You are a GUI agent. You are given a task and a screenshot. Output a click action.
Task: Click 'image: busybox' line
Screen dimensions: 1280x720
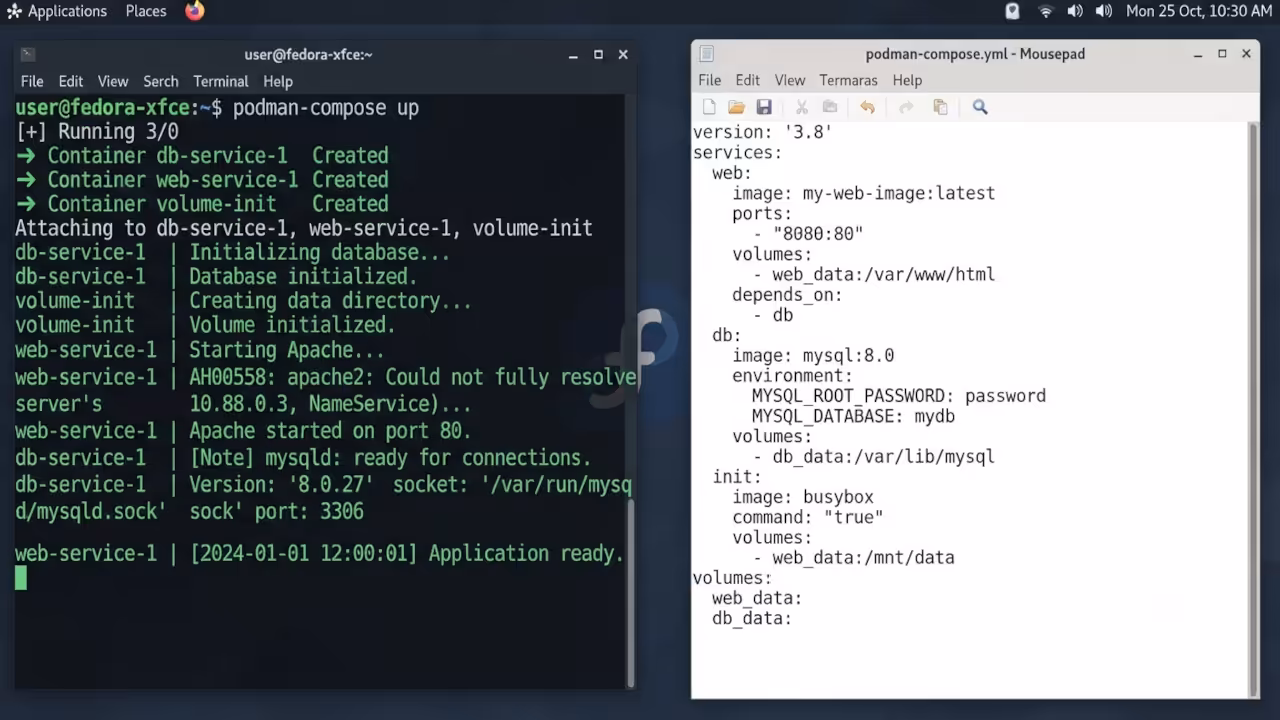coord(803,497)
